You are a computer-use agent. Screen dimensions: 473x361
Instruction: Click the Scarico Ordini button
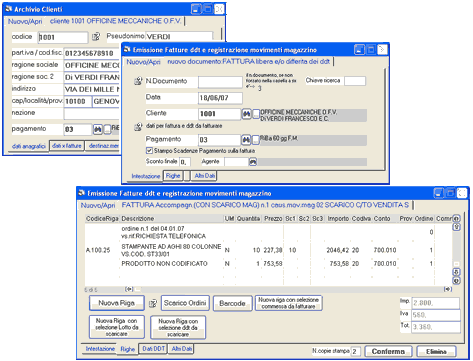coord(185,303)
